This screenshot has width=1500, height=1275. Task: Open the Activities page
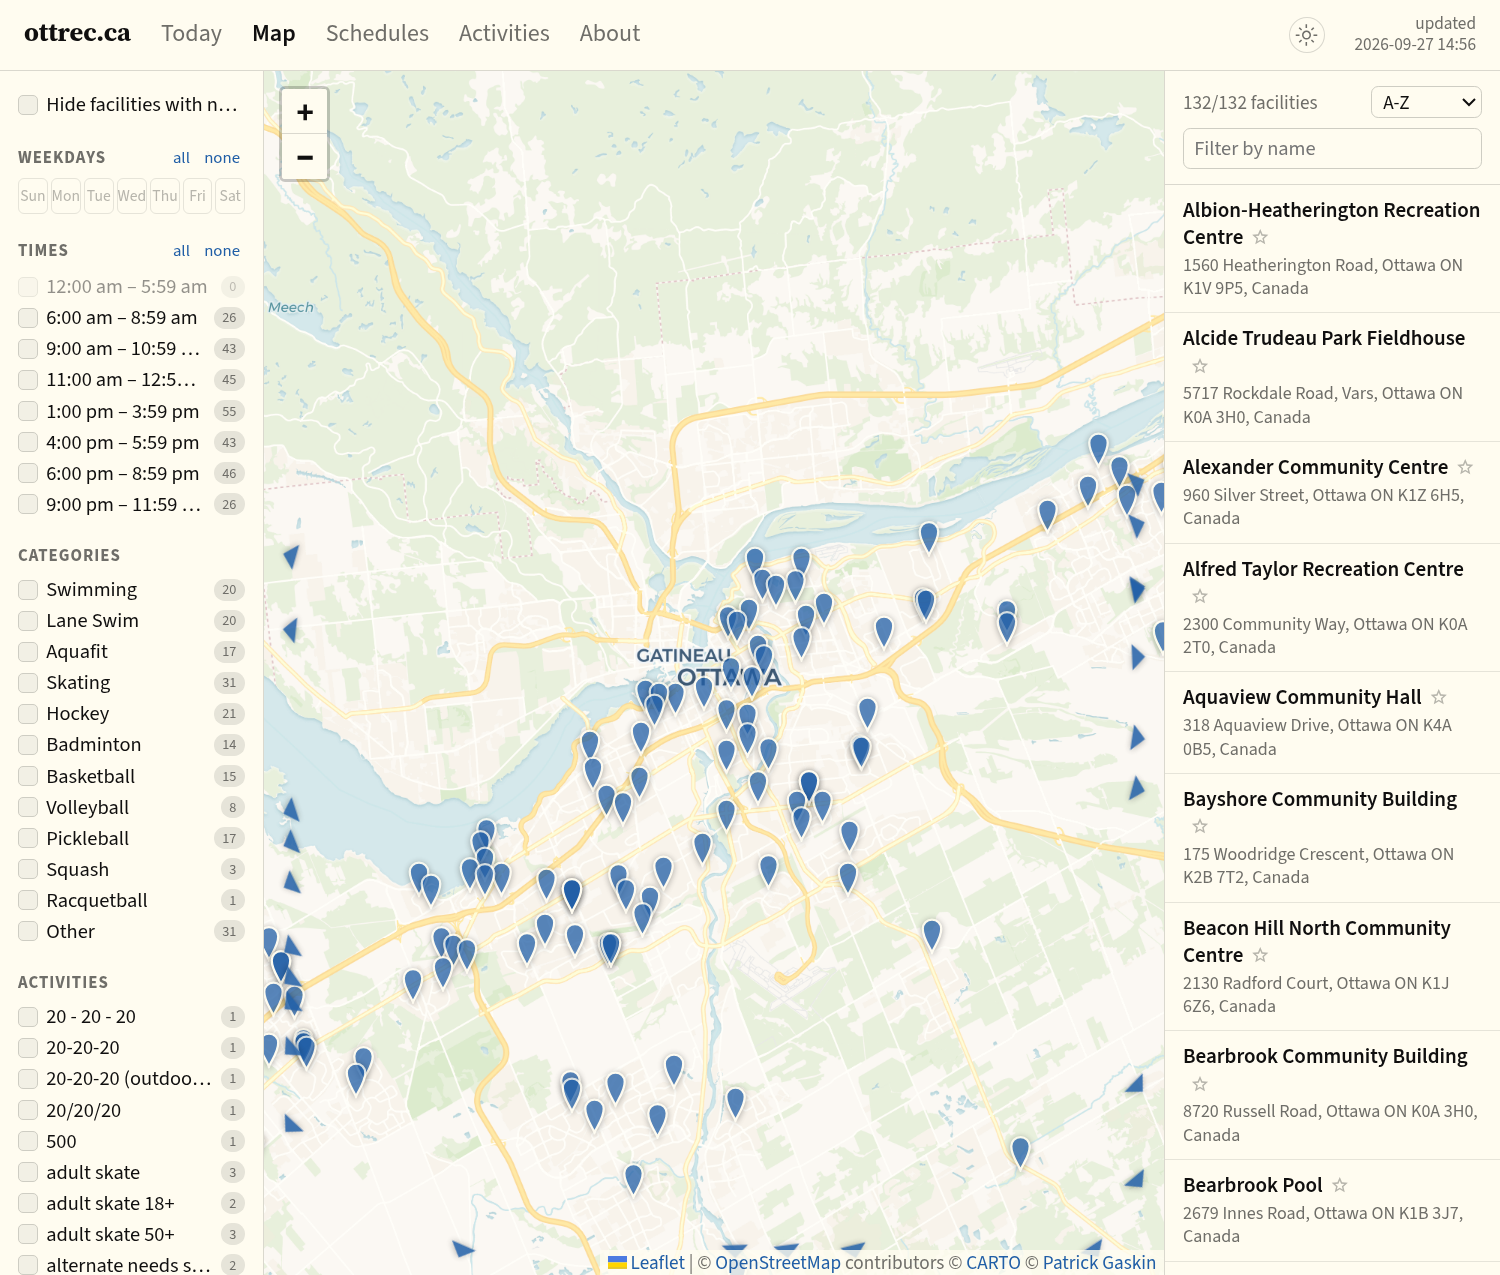click(504, 34)
